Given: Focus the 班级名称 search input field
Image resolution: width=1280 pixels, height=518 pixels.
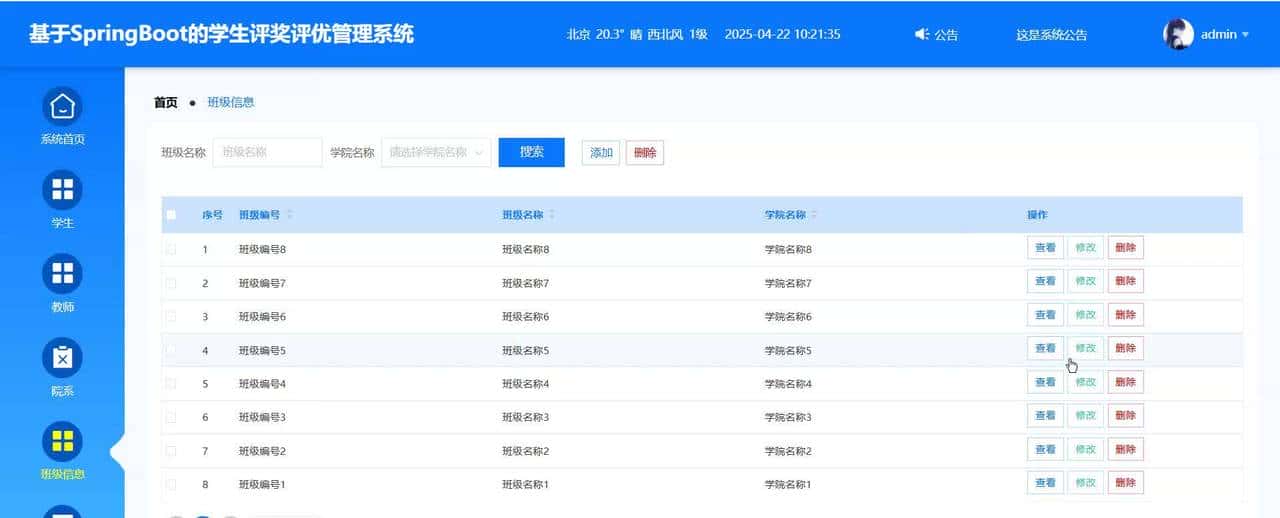Looking at the screenshot, I should (x=267, y=153).
